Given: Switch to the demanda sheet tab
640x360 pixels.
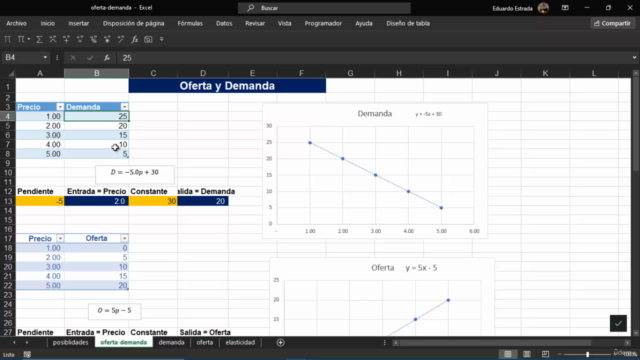Looking at the screenshot, I should (171, 342).
